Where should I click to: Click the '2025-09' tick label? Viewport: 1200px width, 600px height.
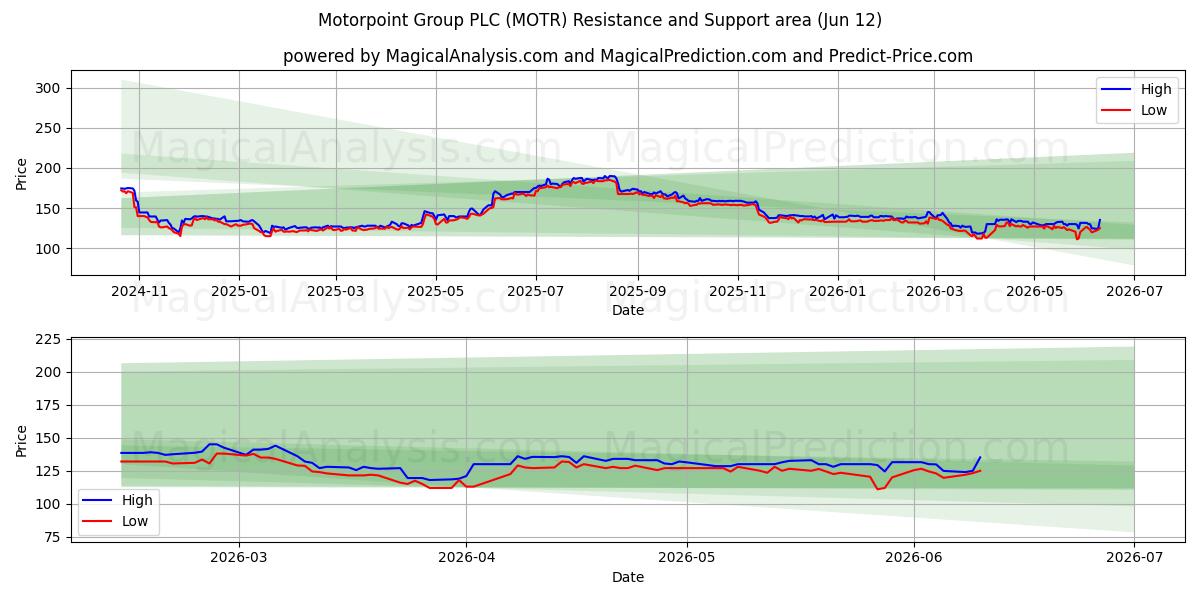pyautogui.click(x=637, y=290)
